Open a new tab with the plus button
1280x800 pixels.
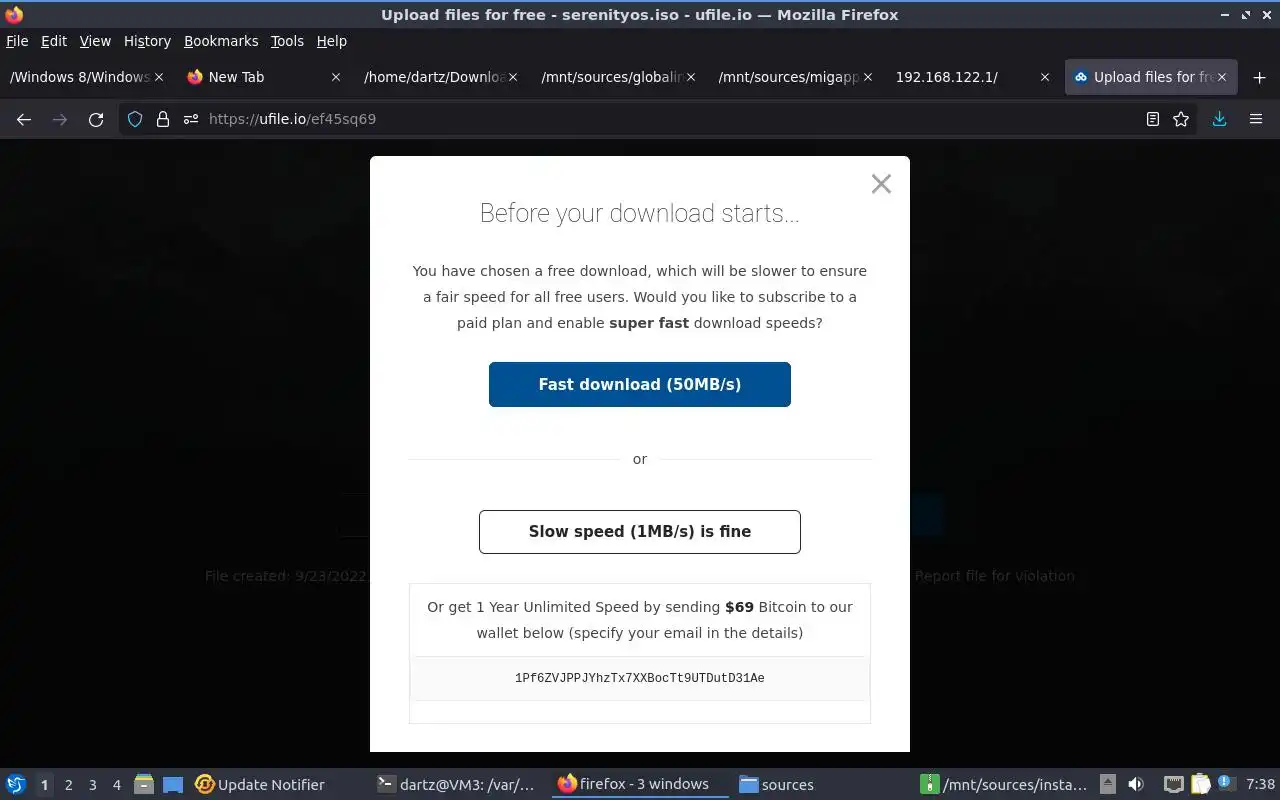coord(1259,77)
